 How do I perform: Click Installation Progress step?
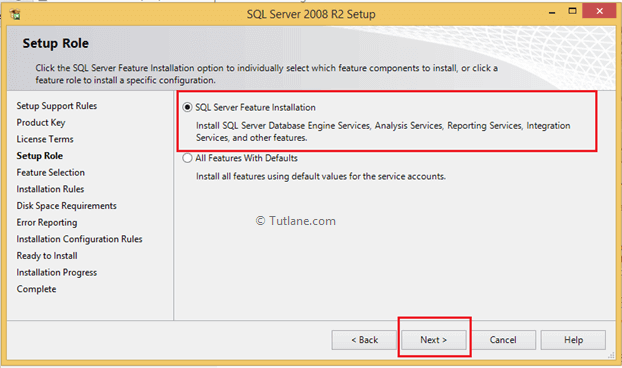click(x=57, y=272)
